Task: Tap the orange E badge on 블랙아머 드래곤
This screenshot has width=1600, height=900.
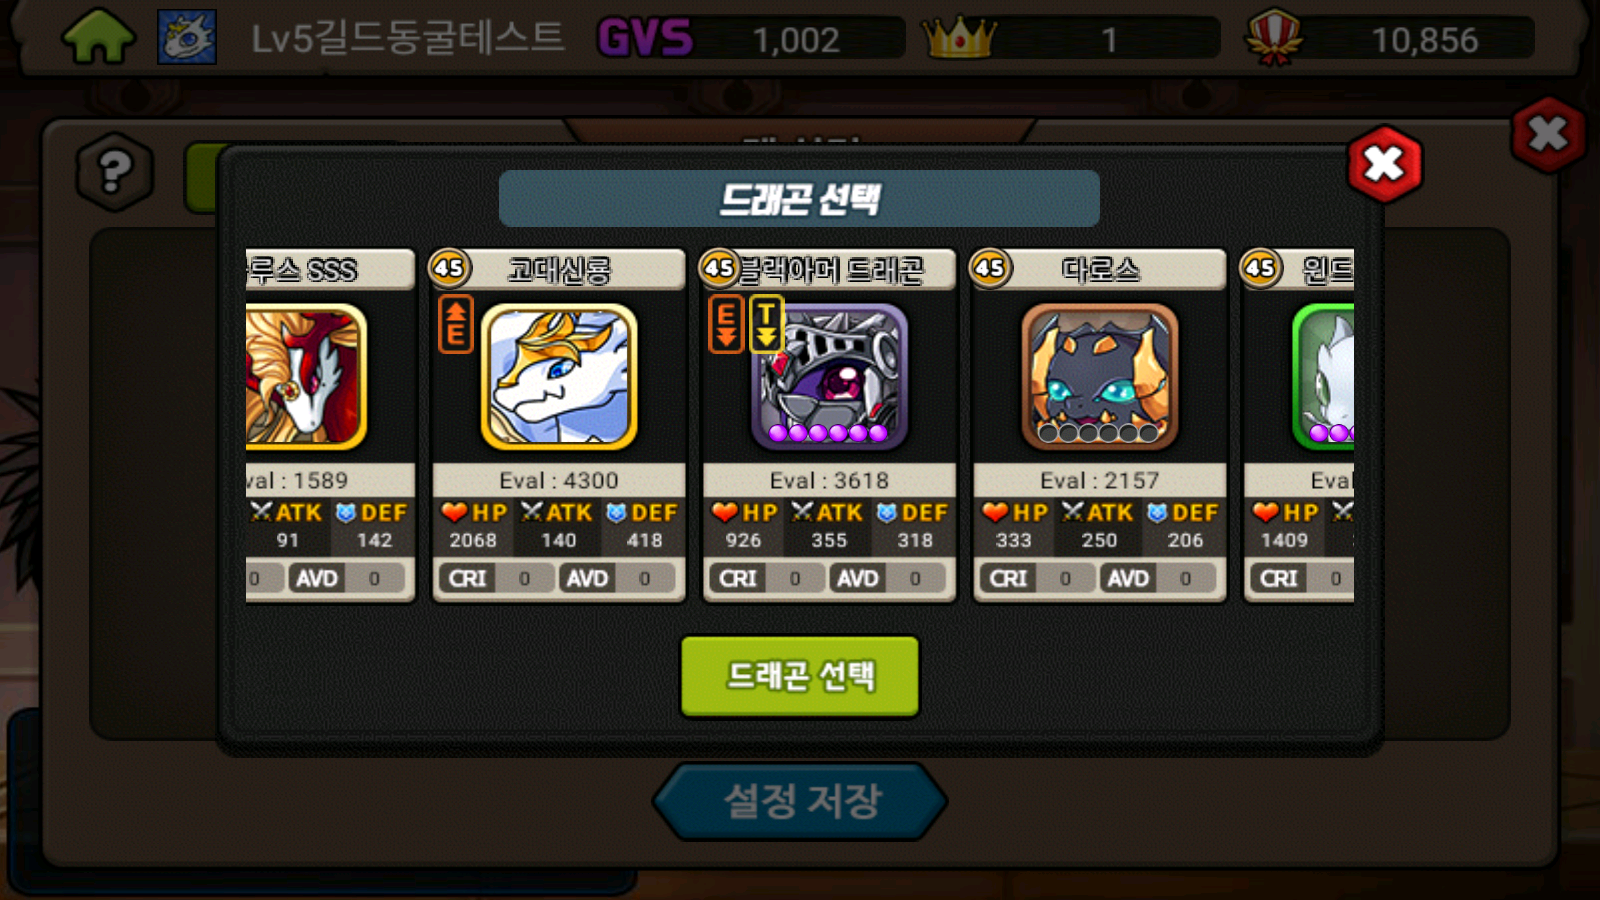Action: pos(726,324)
